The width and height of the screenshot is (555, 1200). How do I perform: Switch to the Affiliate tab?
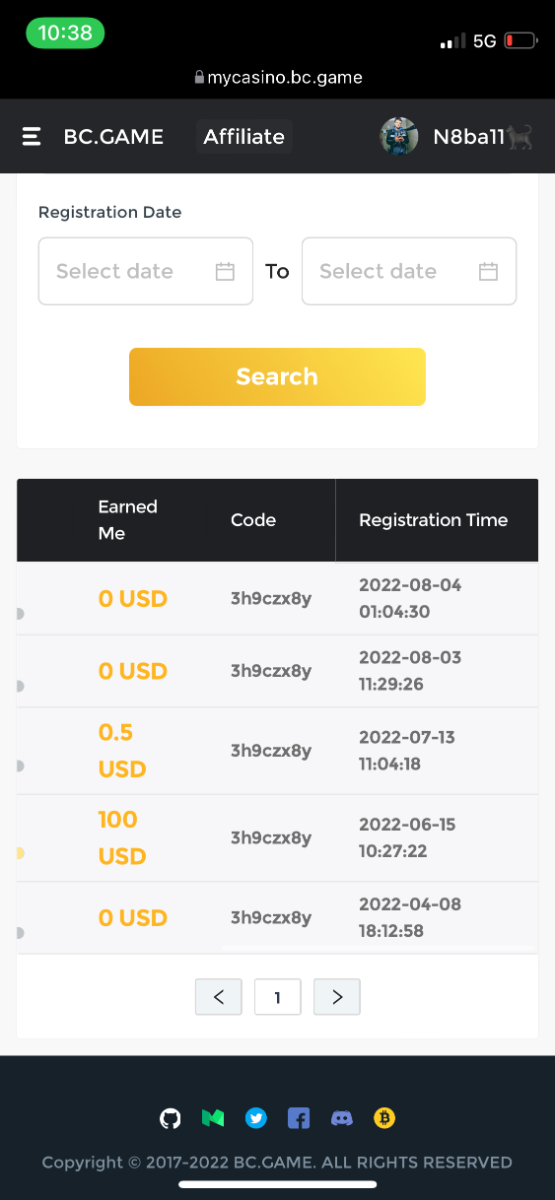tap(244, 137)
